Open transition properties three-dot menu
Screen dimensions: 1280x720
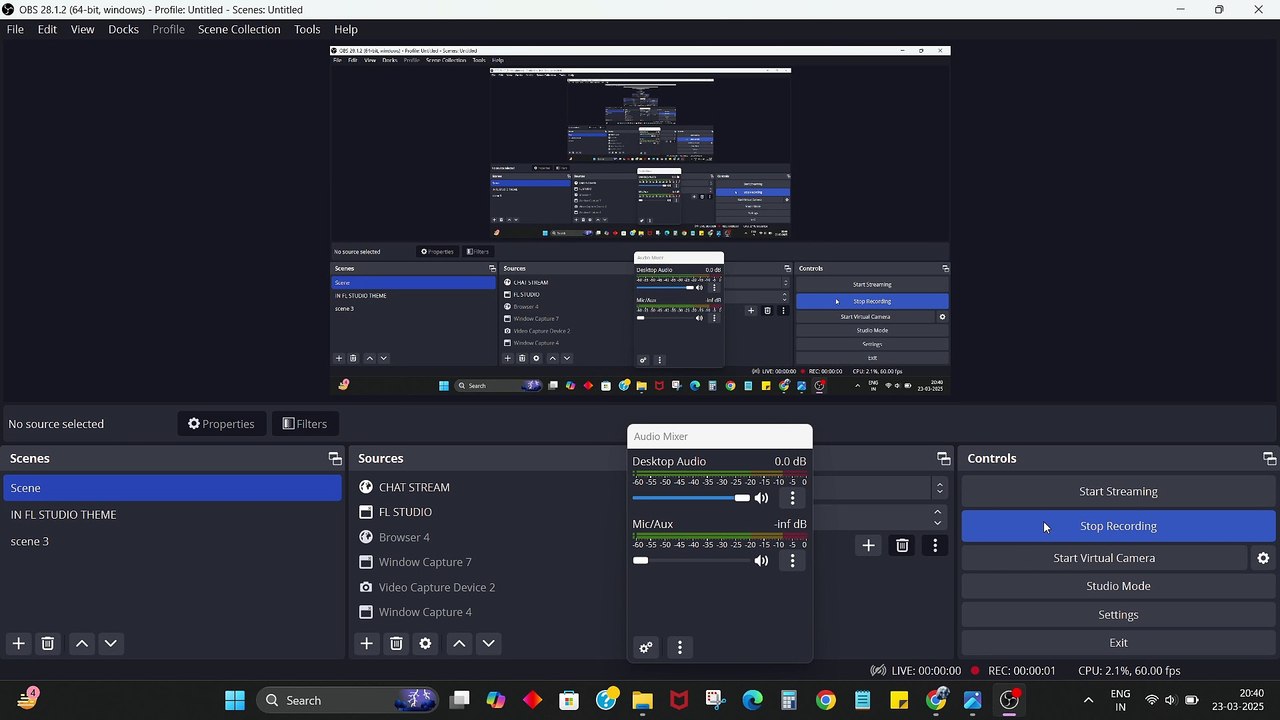pyautogui.click(x=935, y=545)
